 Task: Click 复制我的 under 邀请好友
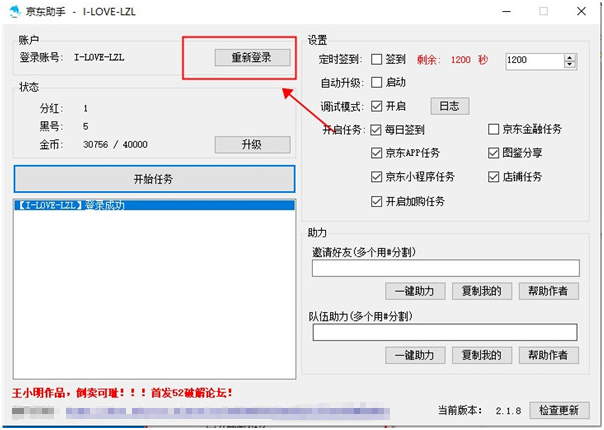click(482, 291)
